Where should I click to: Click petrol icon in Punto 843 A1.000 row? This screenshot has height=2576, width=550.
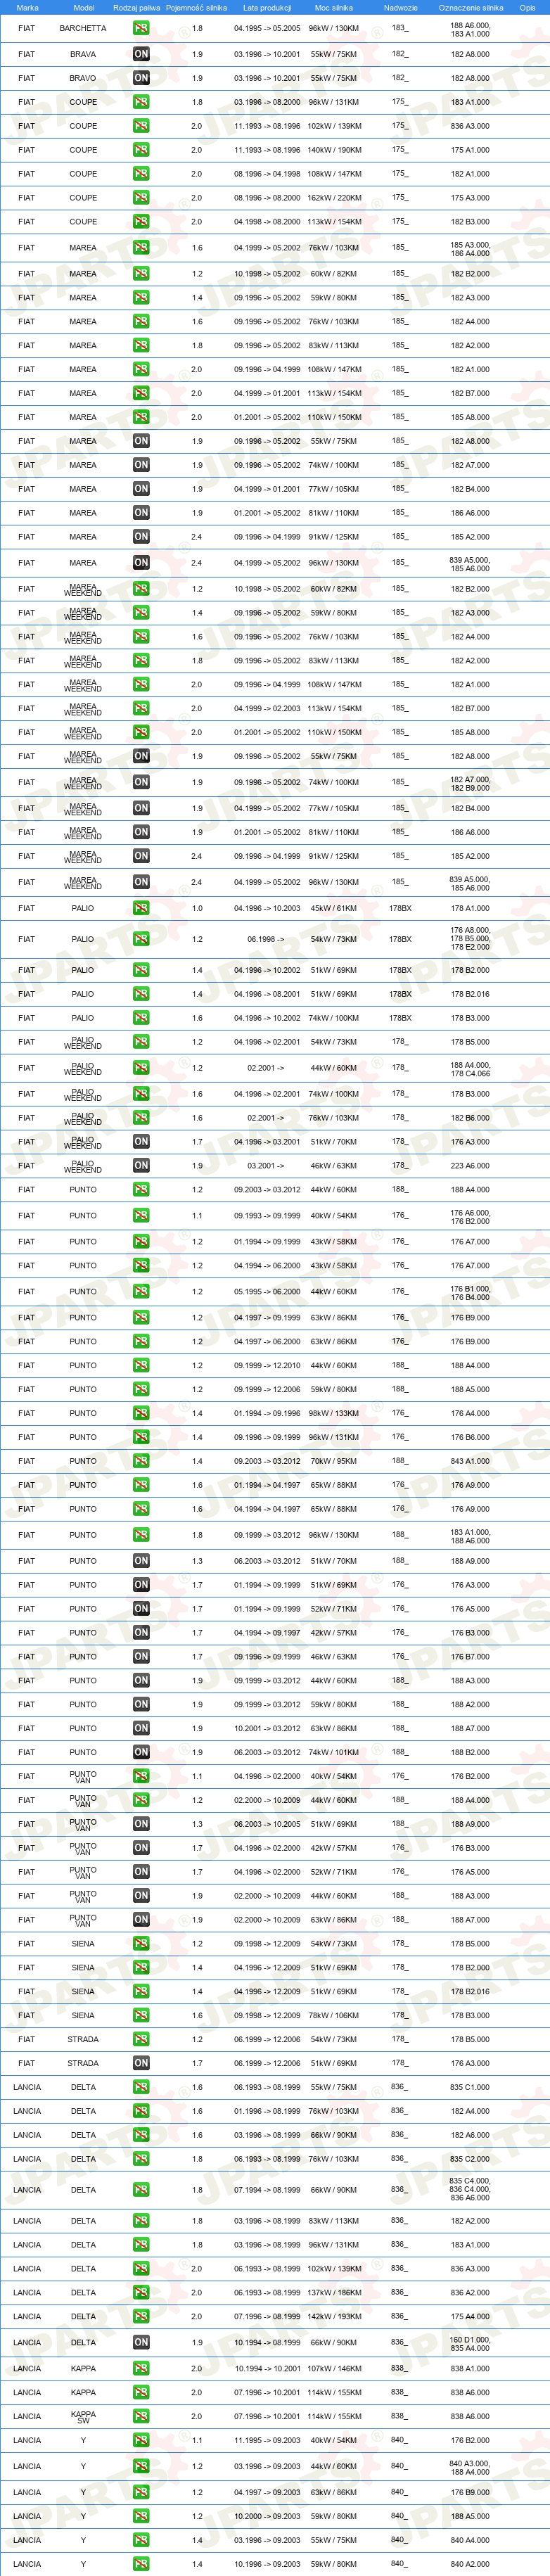tap(141, 1461)
